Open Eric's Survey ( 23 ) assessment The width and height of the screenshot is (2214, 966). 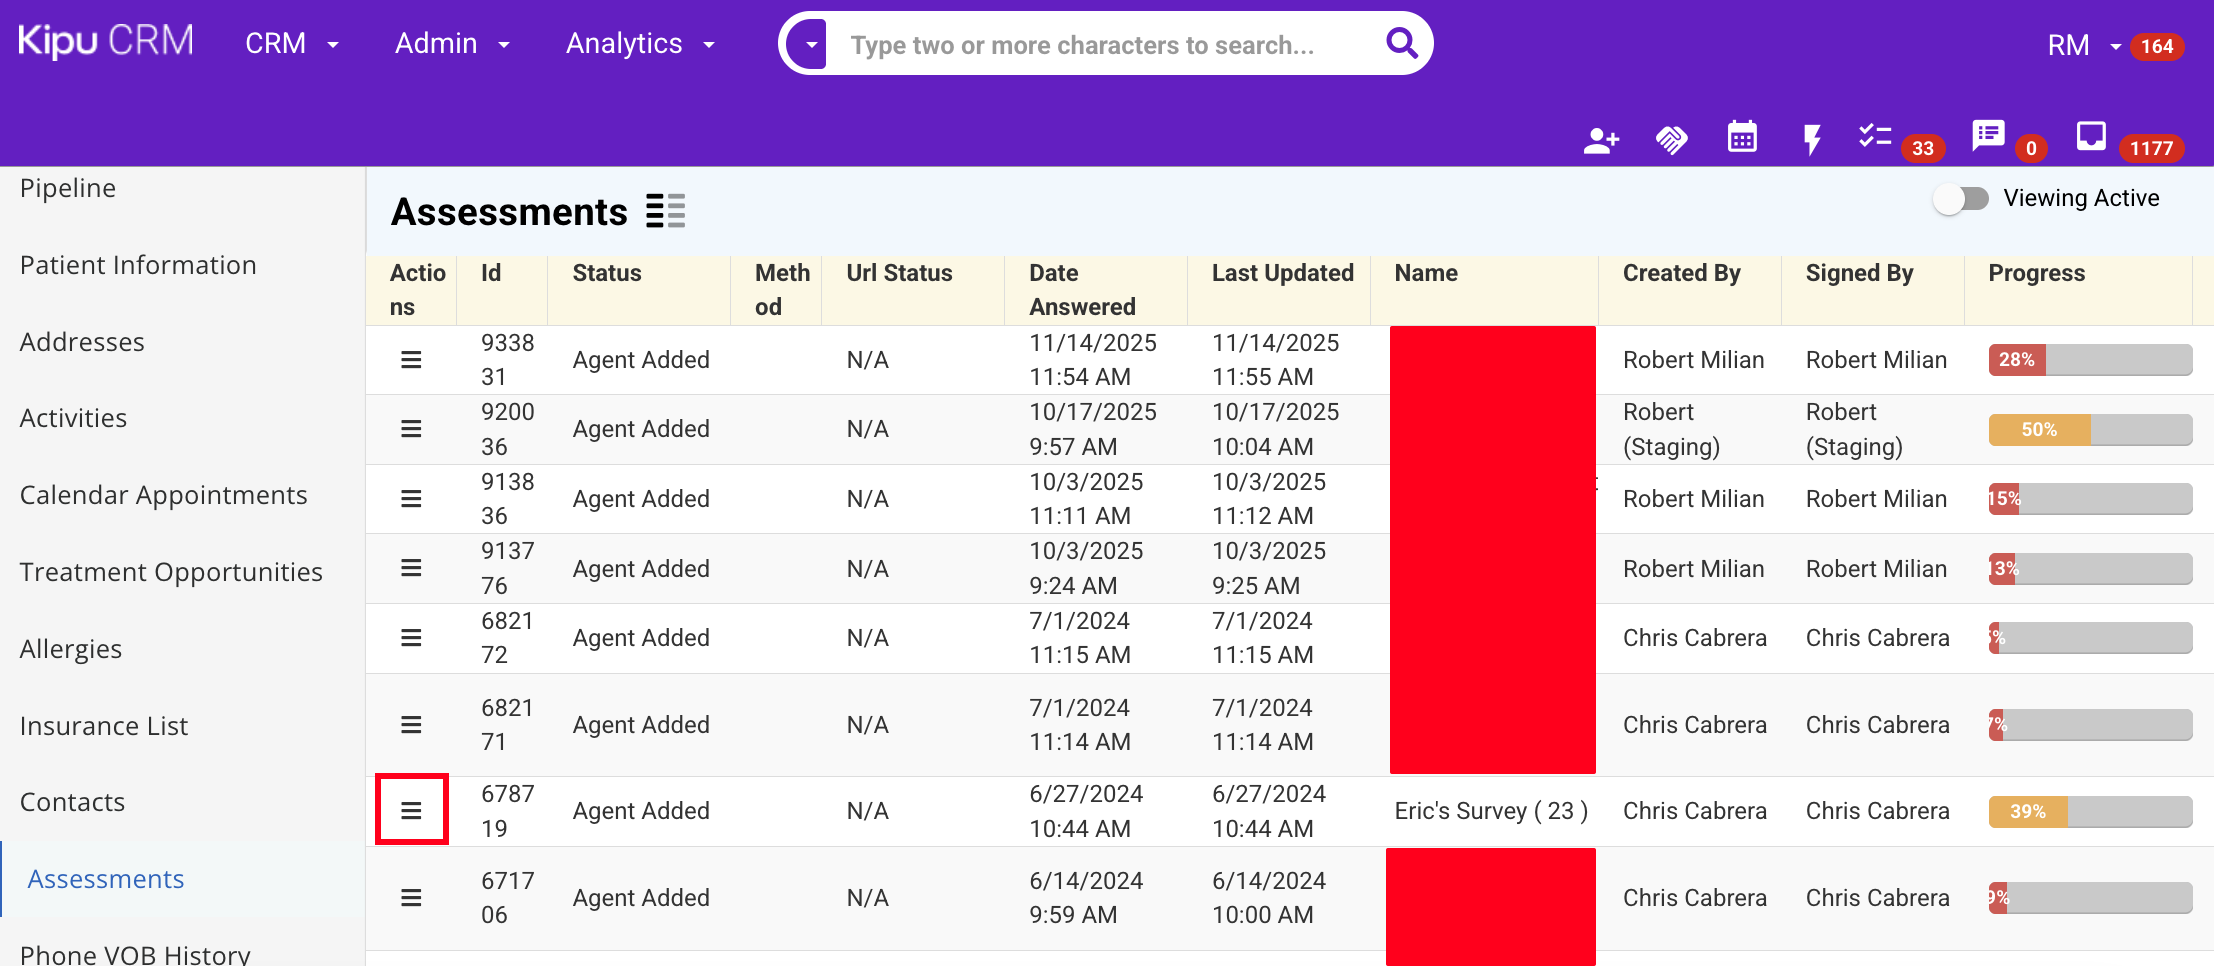[1490, 811]
